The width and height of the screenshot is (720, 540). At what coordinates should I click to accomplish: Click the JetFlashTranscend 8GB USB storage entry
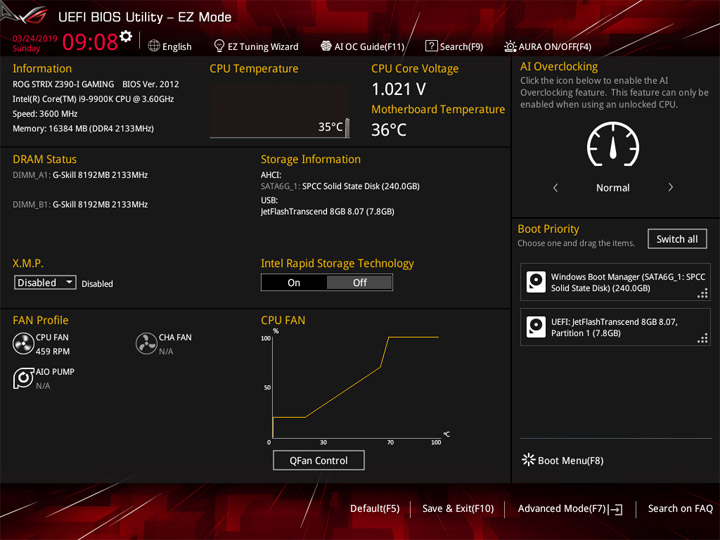(x=327, y=212)
